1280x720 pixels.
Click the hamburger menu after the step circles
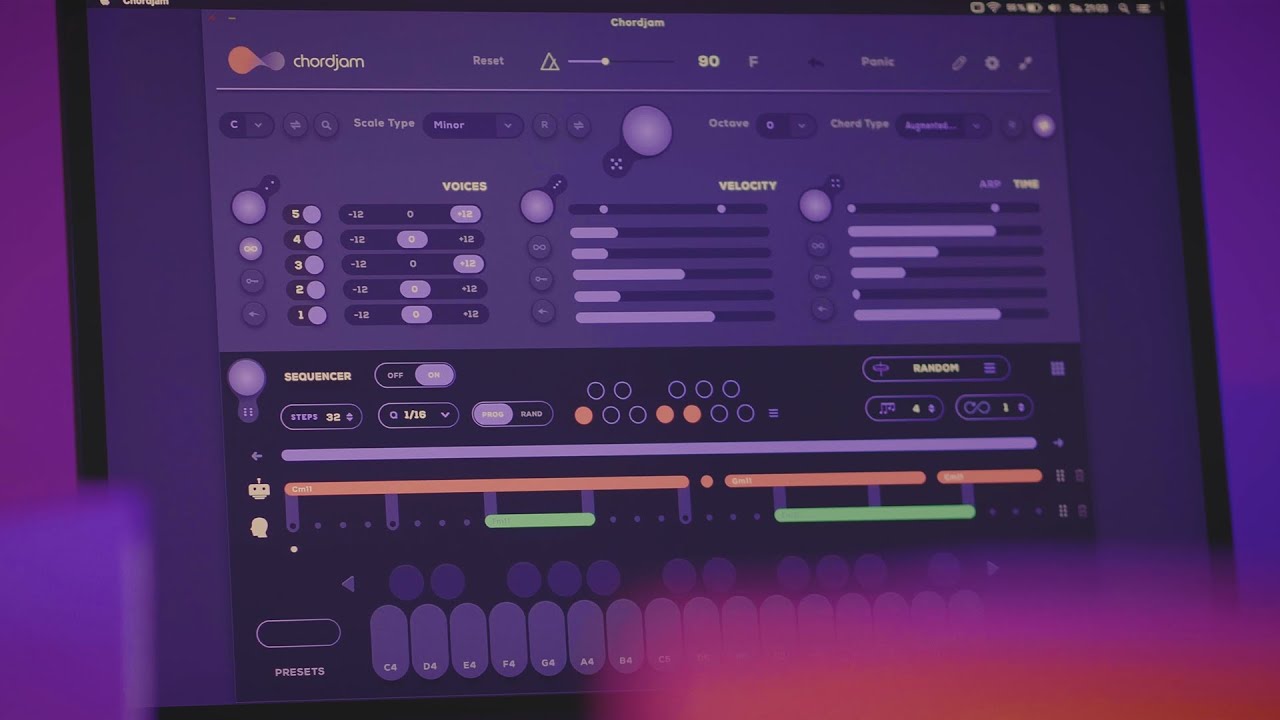click(773, 413)
